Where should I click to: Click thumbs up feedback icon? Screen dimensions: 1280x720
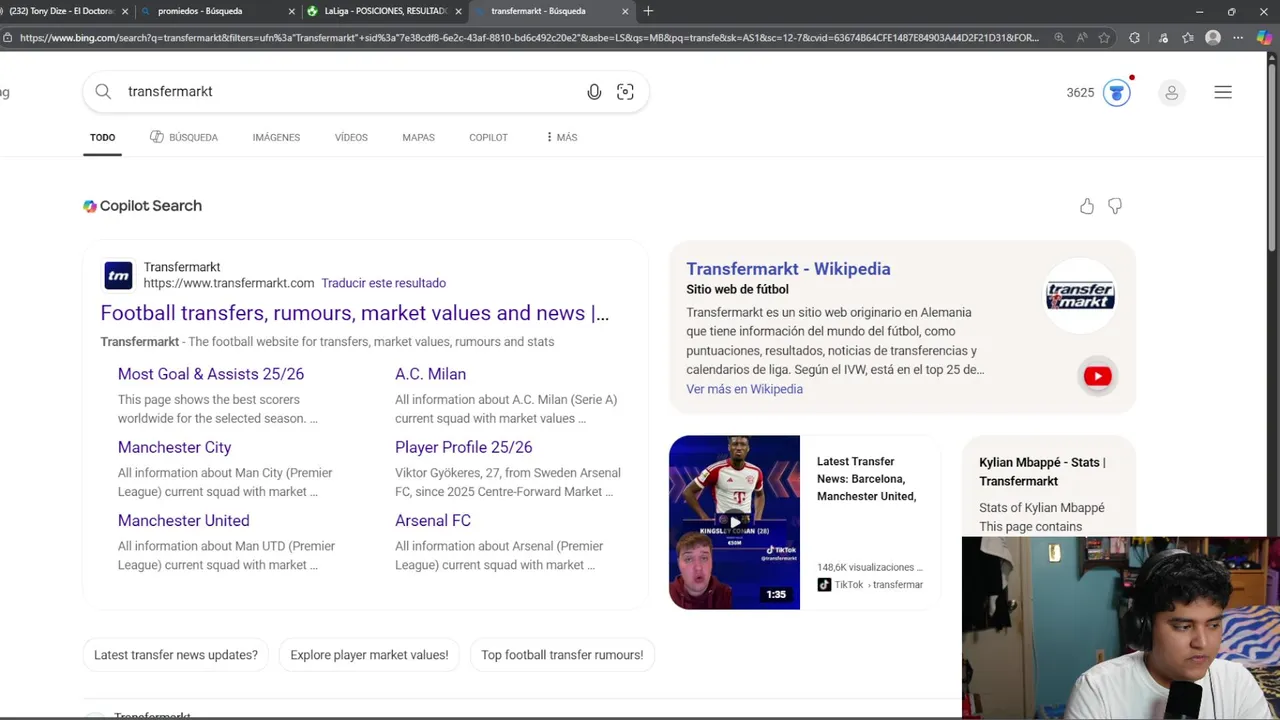point(1087,206)
